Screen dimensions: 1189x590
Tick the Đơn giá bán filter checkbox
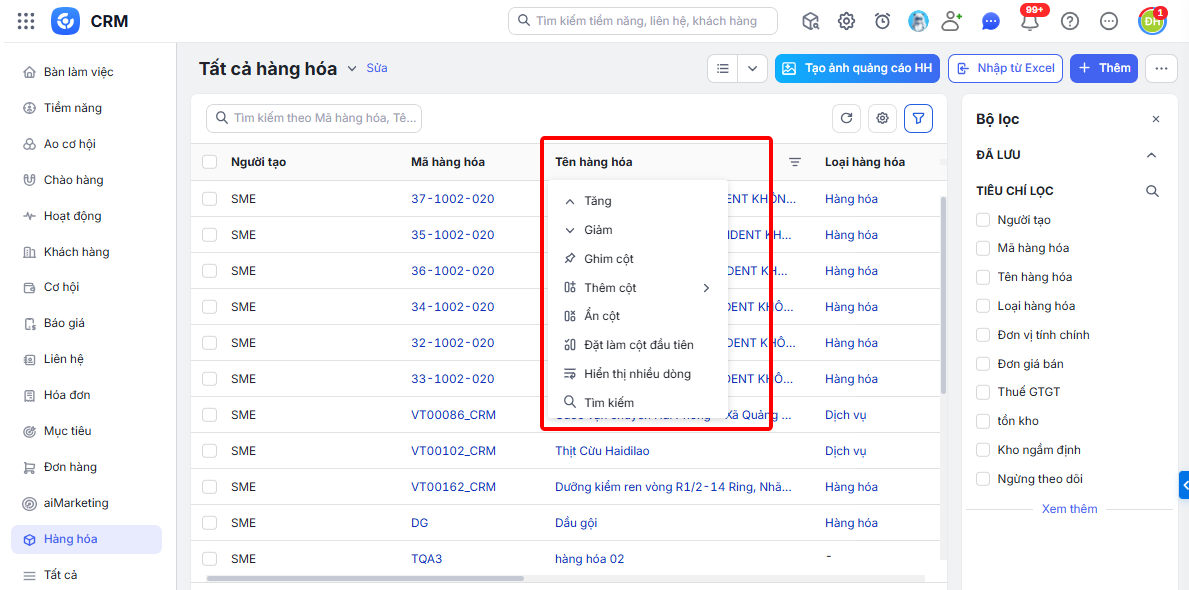[984, 363]
